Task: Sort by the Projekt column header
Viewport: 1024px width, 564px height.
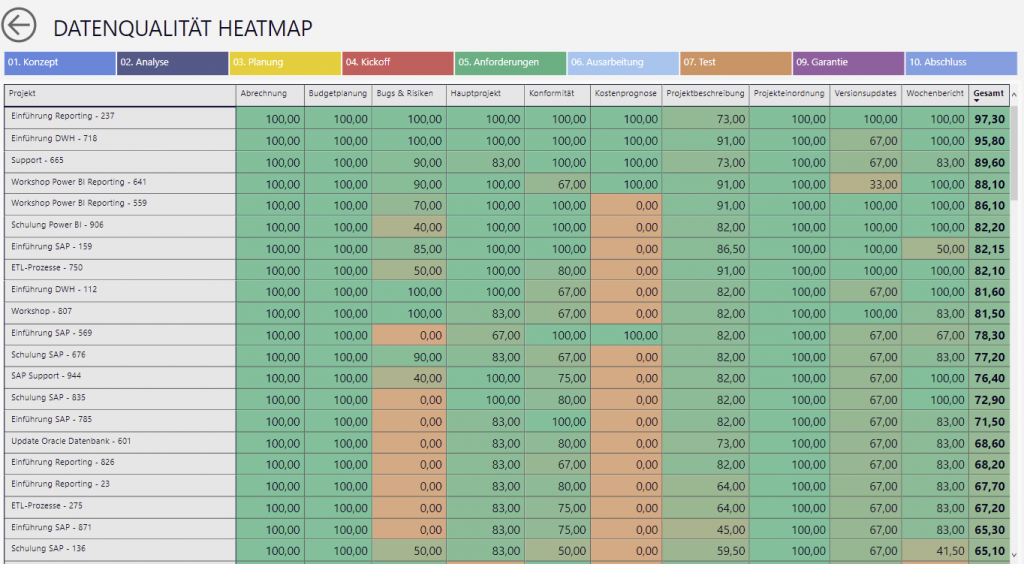Action: click(x=120, y=94)
